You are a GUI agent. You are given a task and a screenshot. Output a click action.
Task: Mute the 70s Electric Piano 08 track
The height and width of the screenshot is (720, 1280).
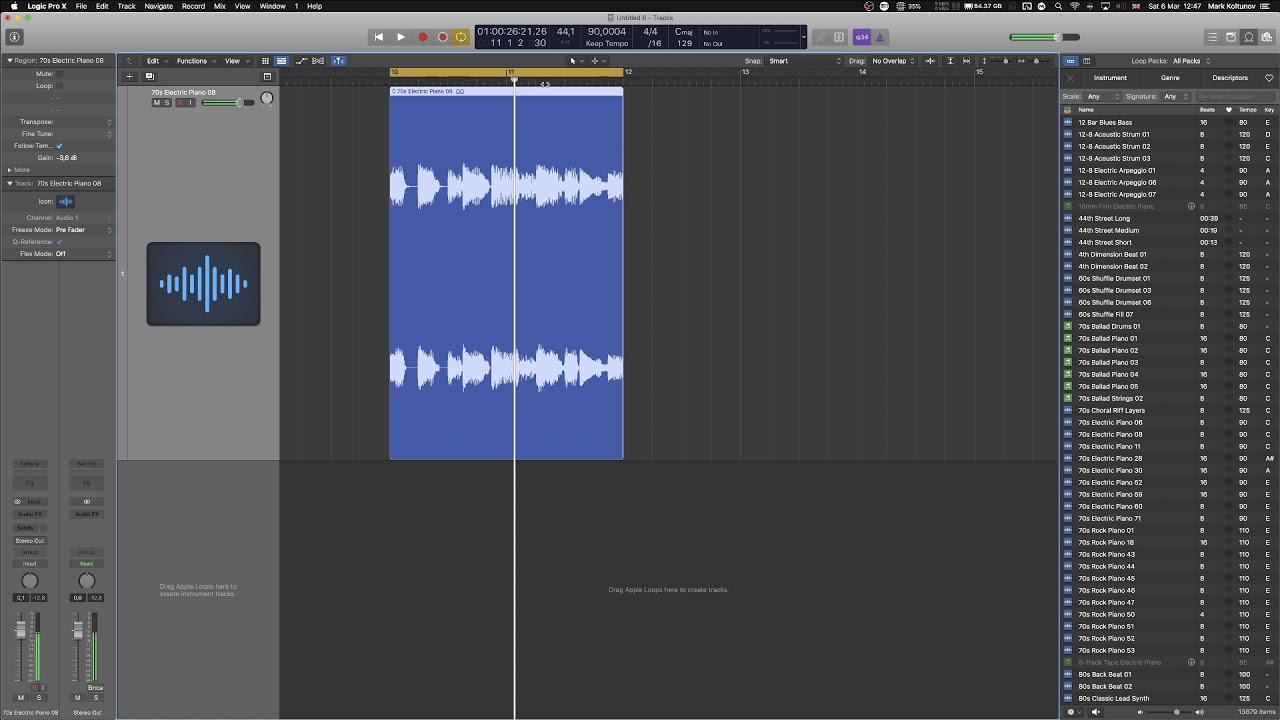coord(156,103)
